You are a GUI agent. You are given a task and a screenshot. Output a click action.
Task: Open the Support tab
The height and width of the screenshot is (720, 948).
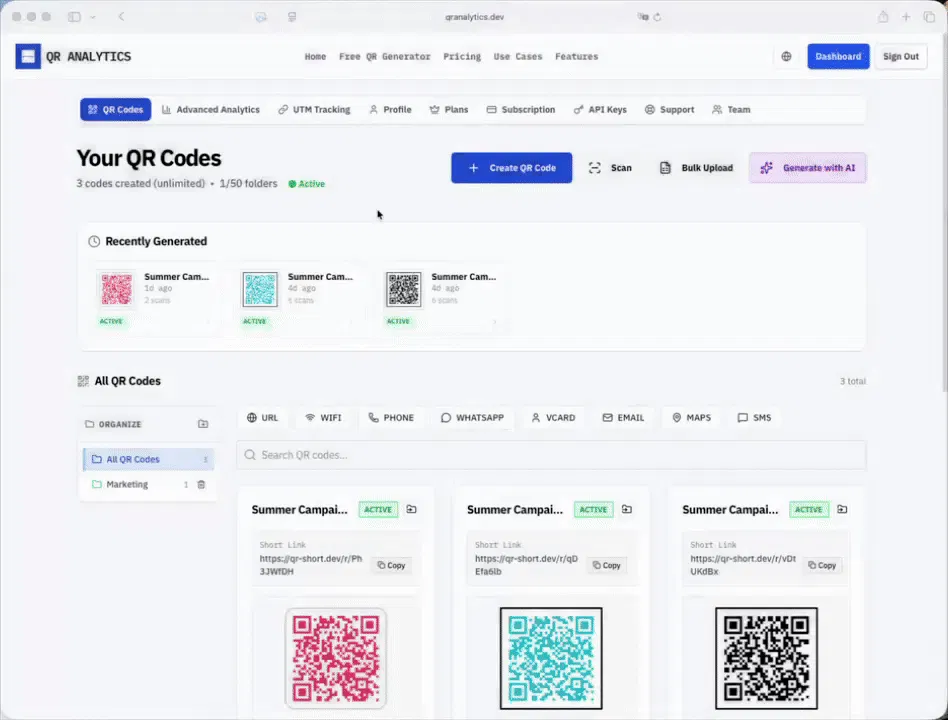tap(669, 109)
